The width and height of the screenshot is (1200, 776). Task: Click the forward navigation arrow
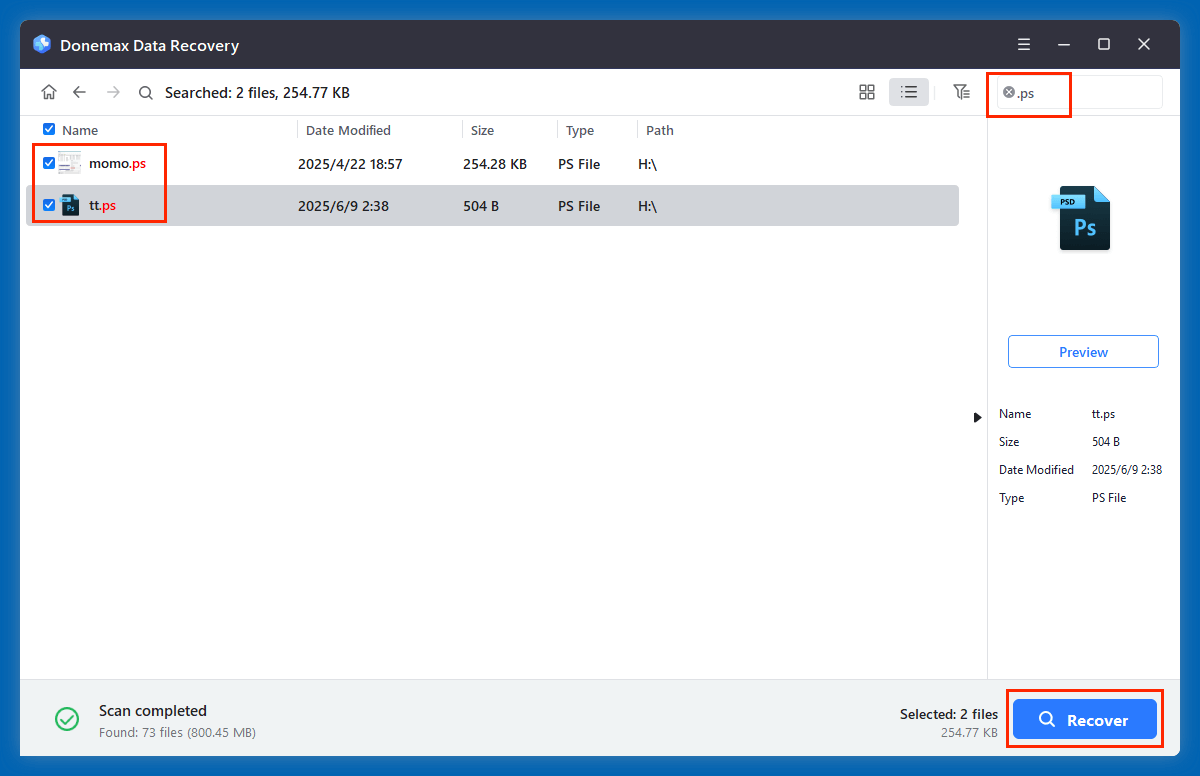pyautogui.click(x=112, y=91)
